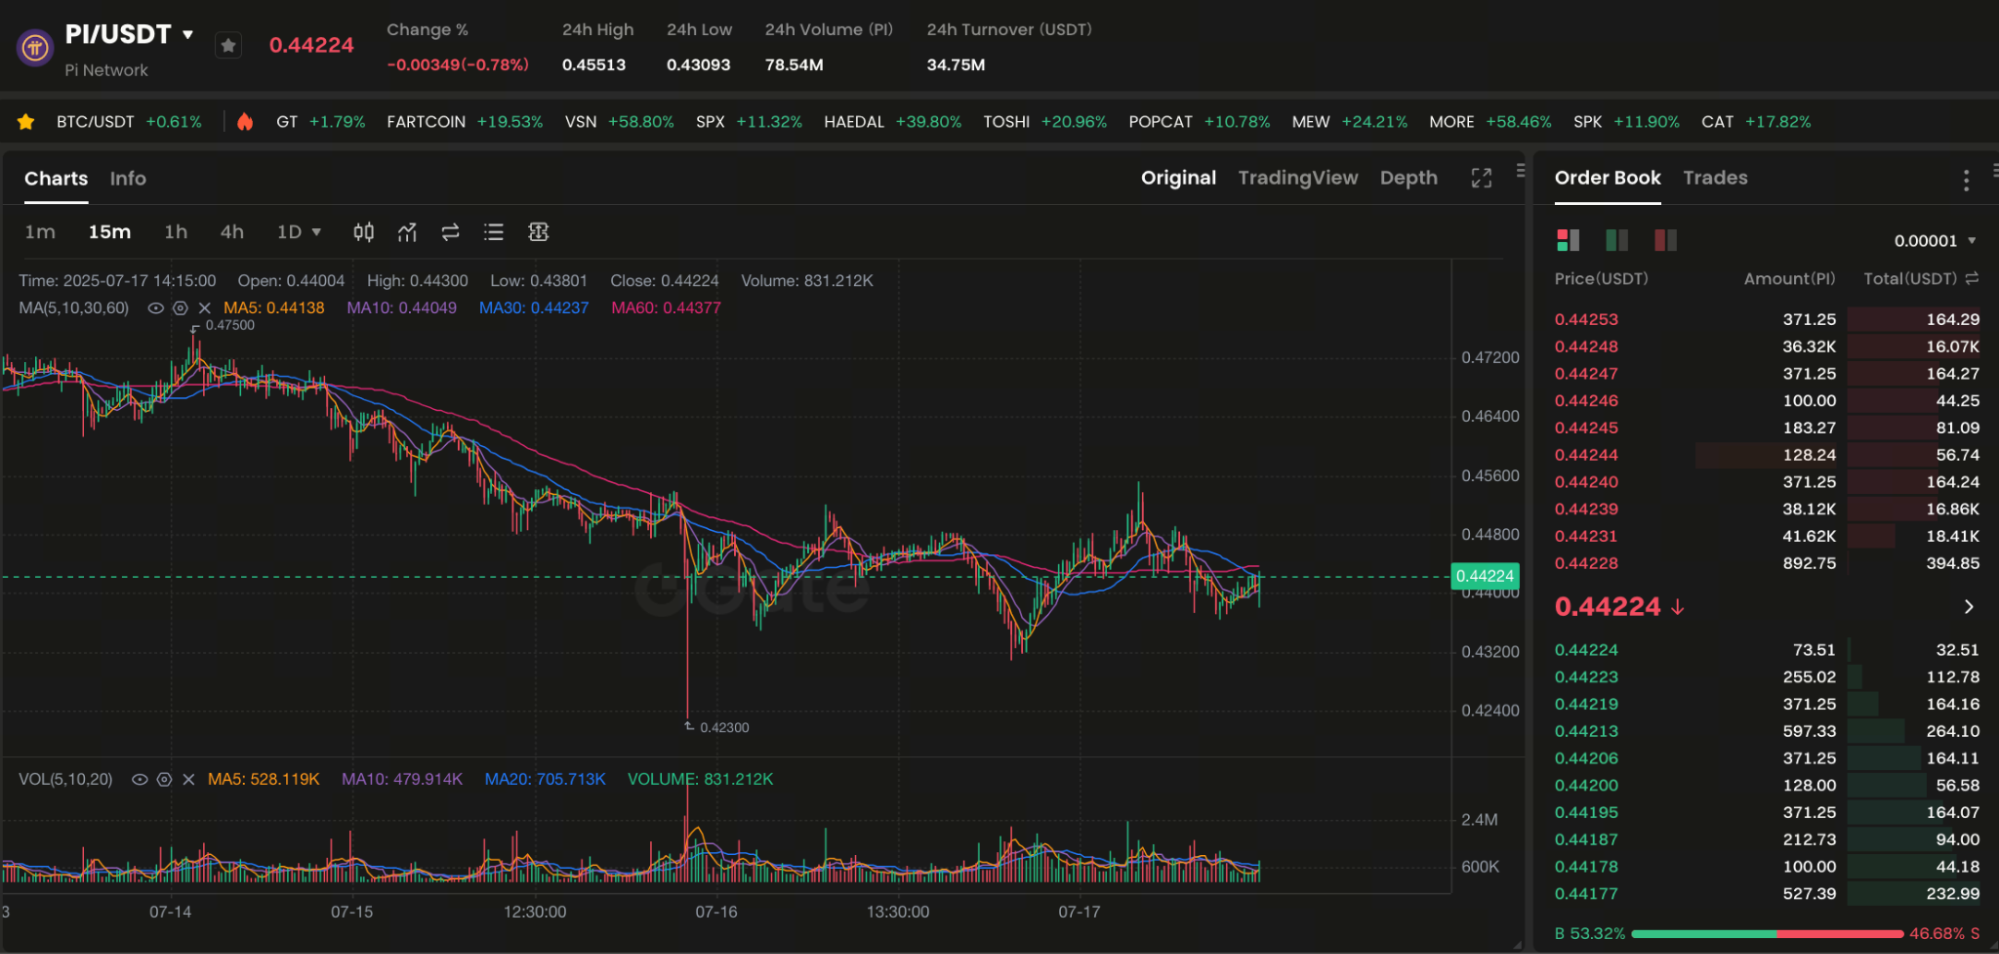Click the swap arrows icon in the chart toolbar
The width and height of the screenshot is (1999, 954).
(450, 232)
